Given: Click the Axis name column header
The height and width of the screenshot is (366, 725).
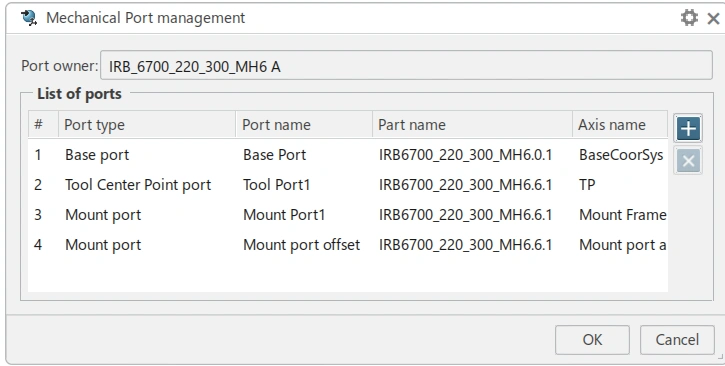Looking at the screenshot, I should point(620,124).
